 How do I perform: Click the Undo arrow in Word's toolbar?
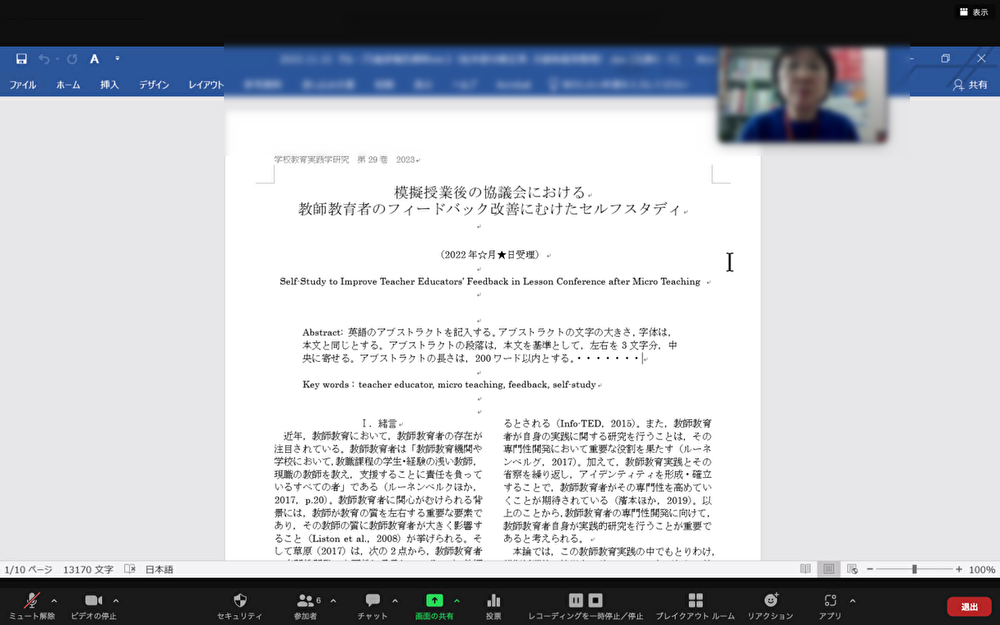click(x=44, y=59)
